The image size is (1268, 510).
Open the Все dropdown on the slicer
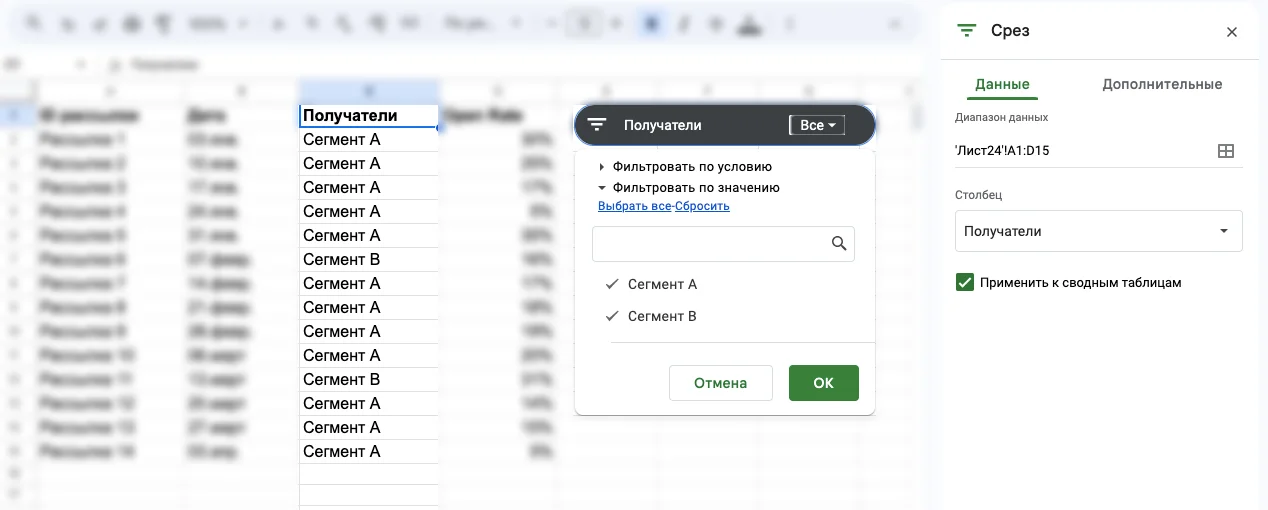point(817,125)
